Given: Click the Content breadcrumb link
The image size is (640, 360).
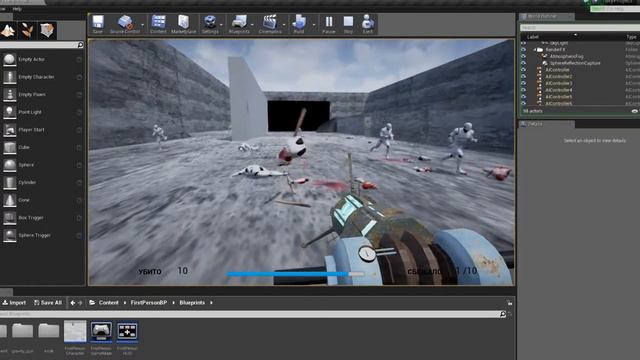Looking at the screenshot, I should tap(109, 303).
